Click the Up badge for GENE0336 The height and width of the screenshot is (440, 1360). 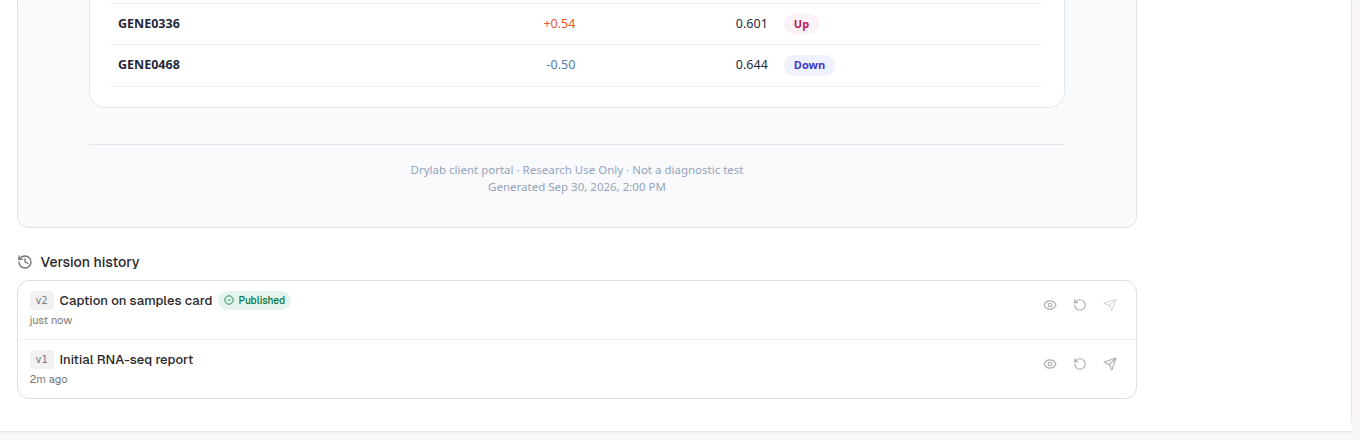click(x=801, y=24)
